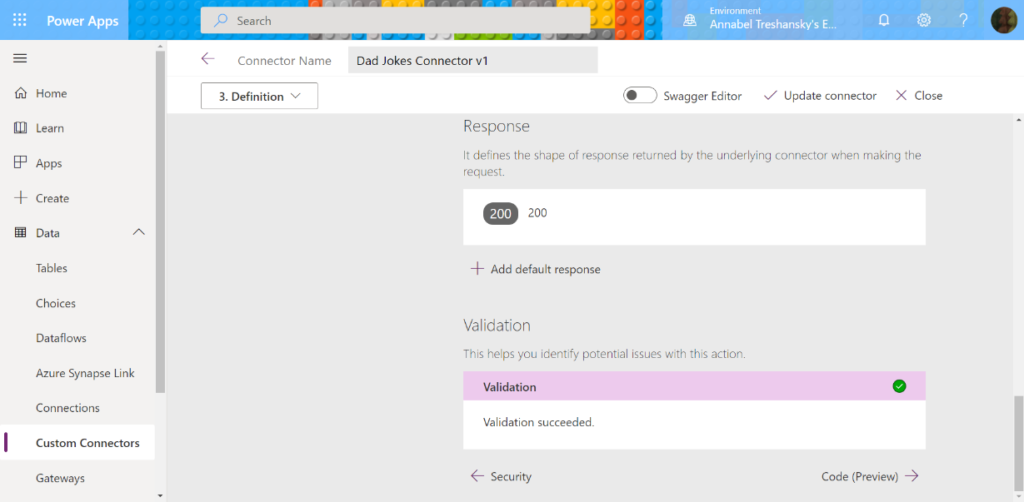Image resolution: width=1024 pixels, height=502 pixels.
Task: Open Connections in the sidebar
Action: [x=67, y=408]
